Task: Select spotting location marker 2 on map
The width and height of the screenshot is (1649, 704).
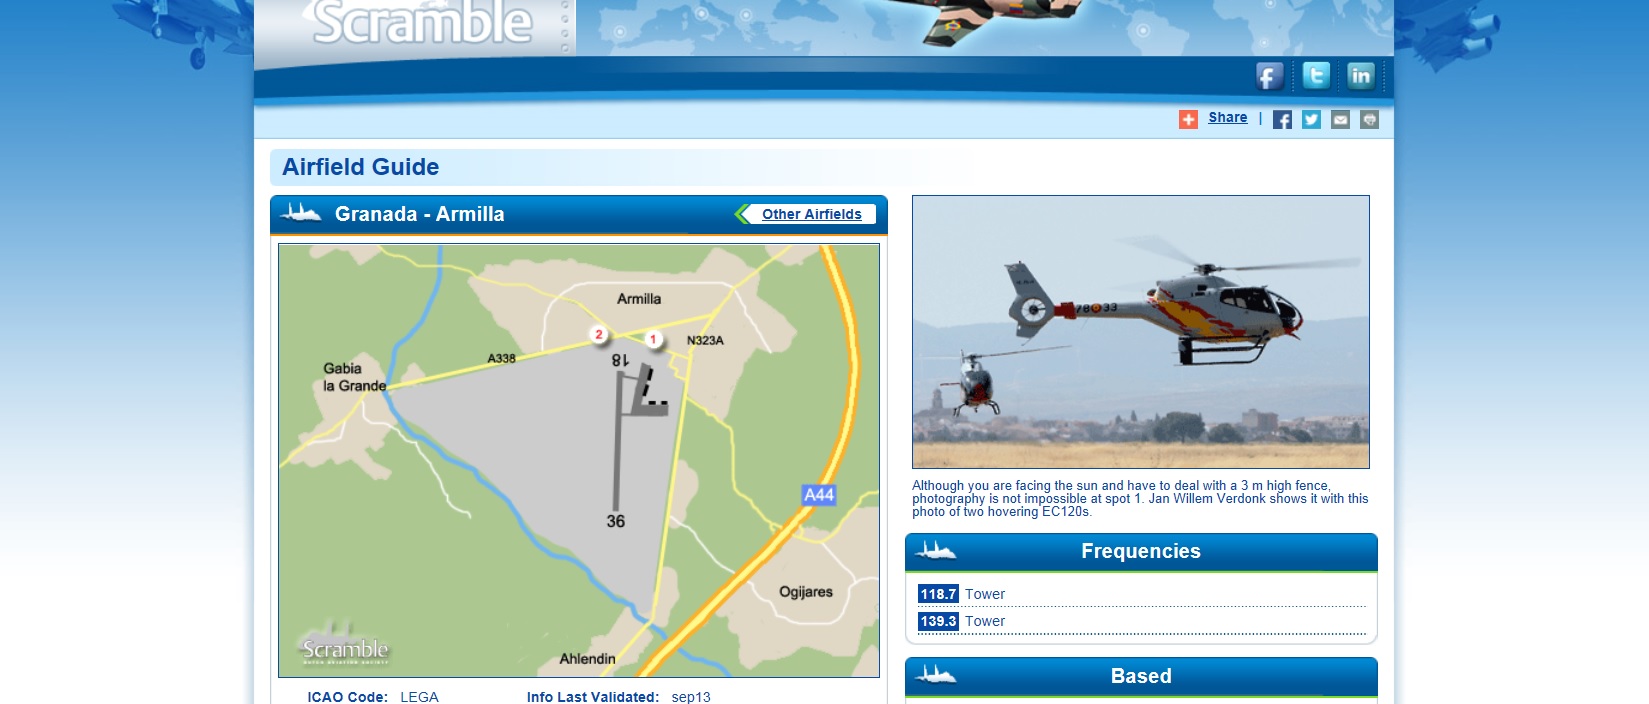Action: [598, 334]
